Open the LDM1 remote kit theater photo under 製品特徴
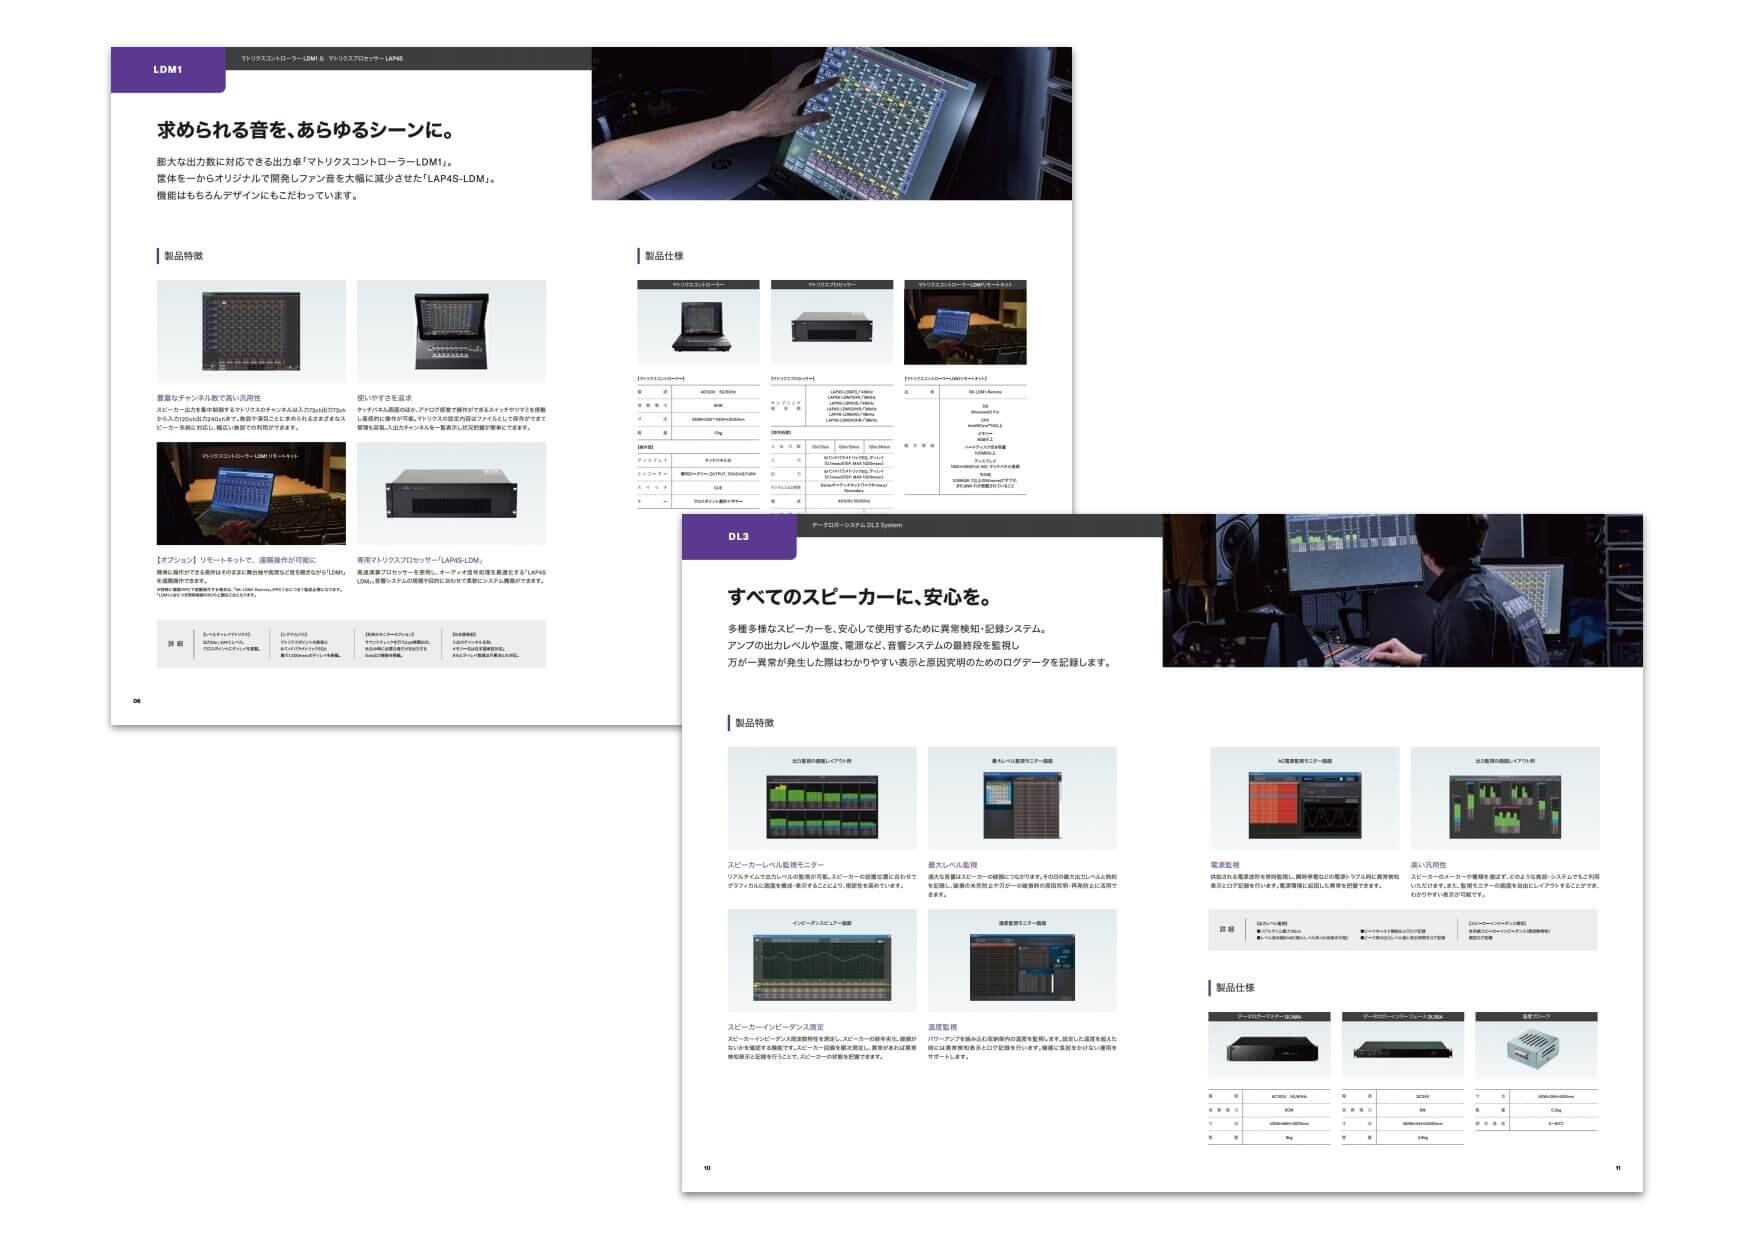This screenshot has height=1239, width=1754. 251,494
